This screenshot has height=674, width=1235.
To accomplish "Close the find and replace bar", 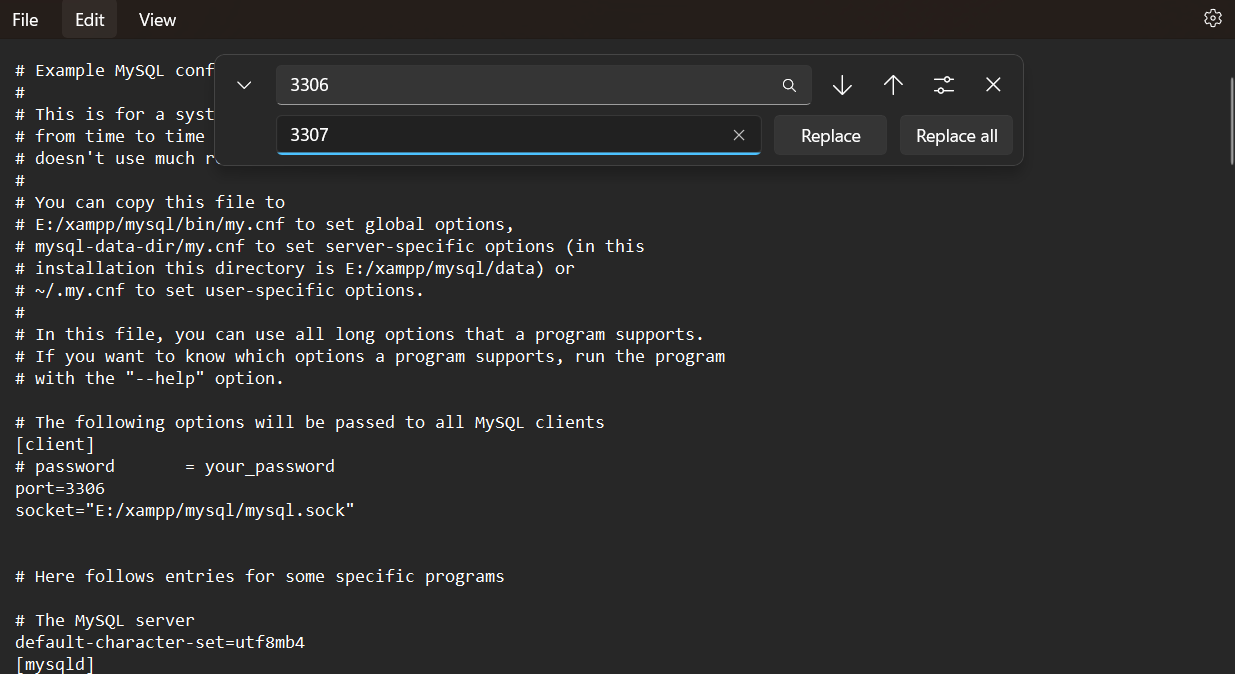I will pyautogui.click(x=993, y=86).
